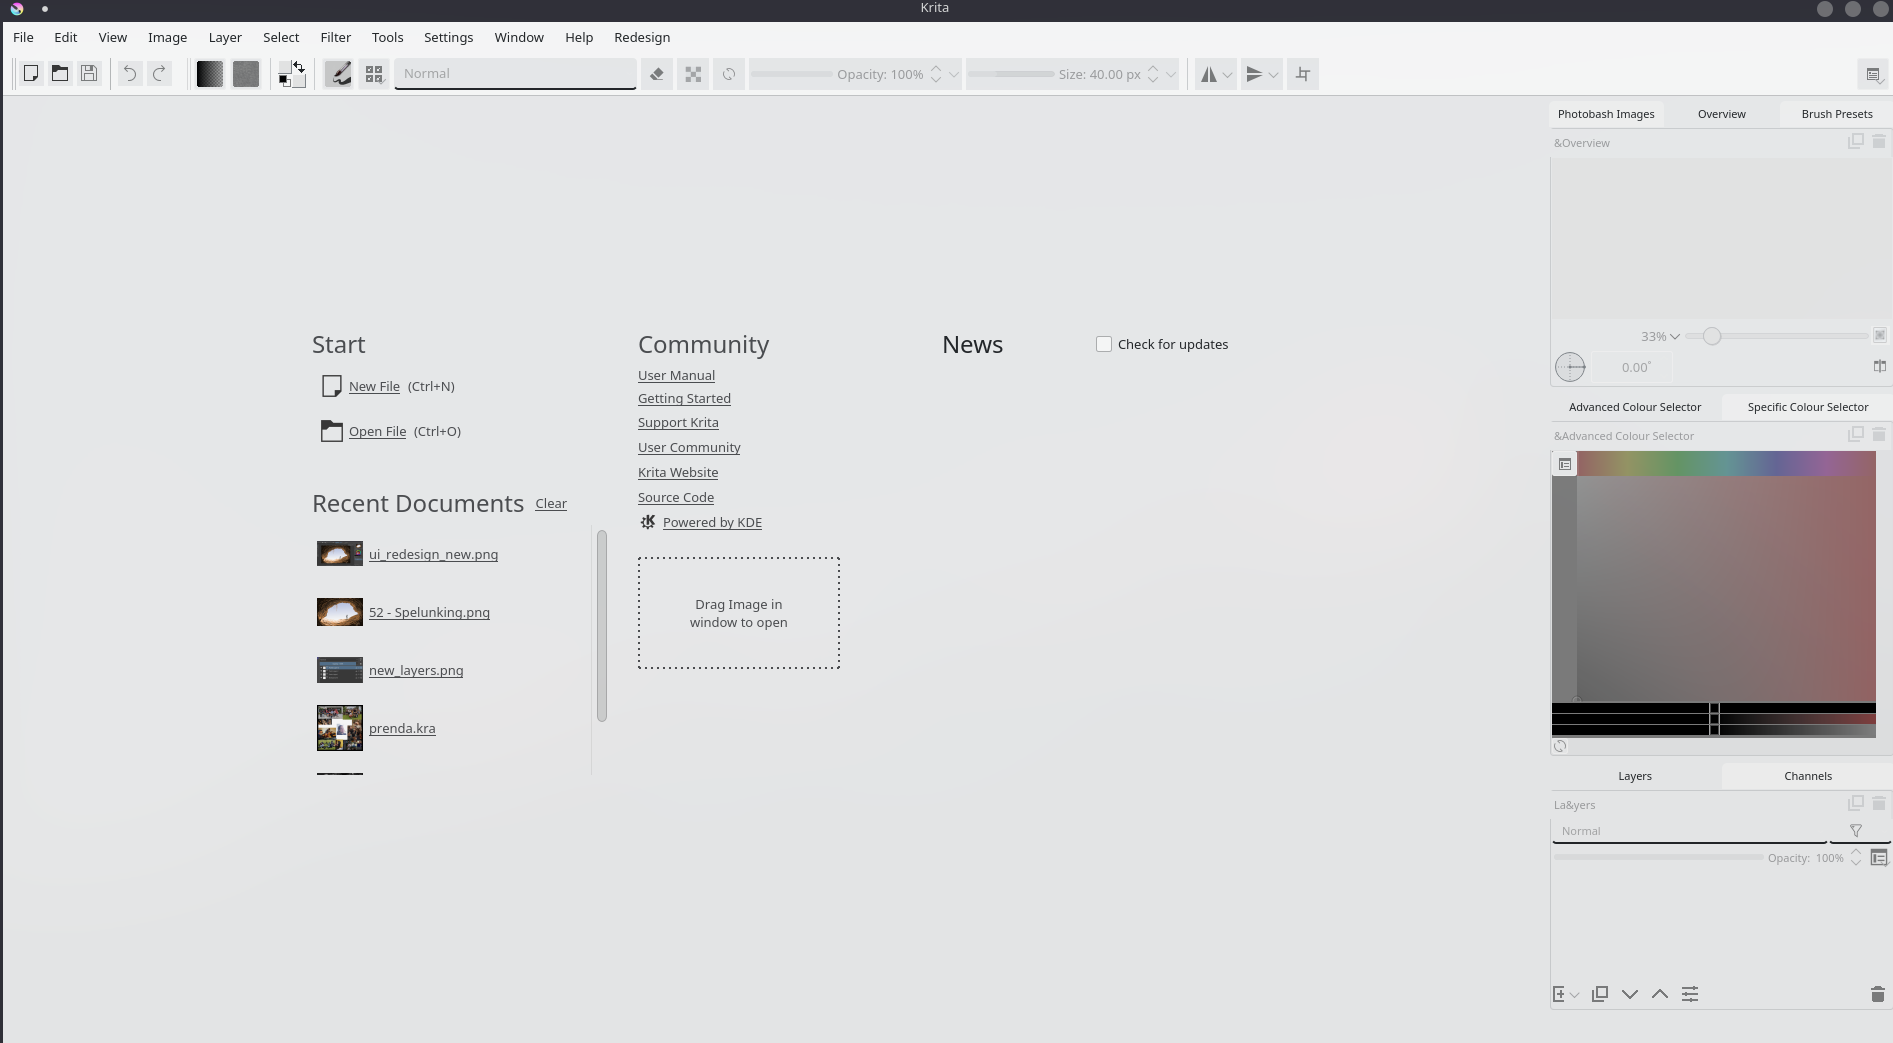Create a new document from the toolbar

[x=31, y=74]
